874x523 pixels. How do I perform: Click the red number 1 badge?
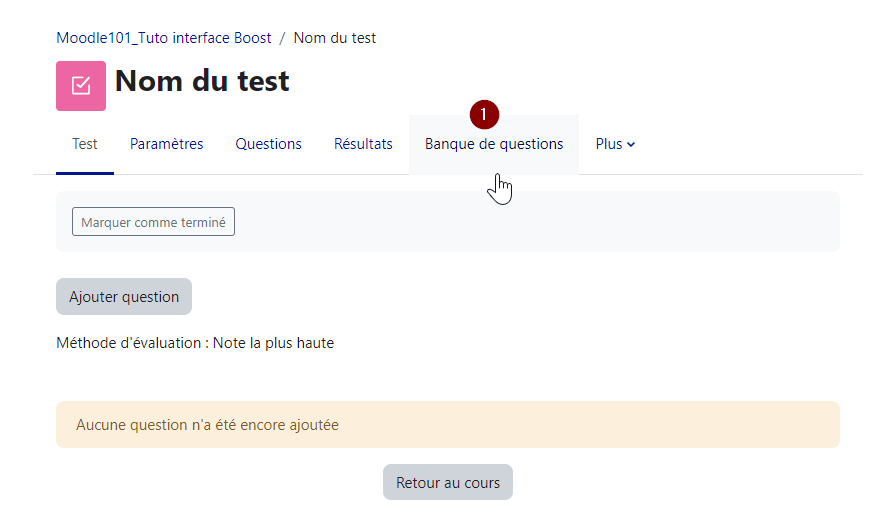pyautogui.click(x=484, y=115)
